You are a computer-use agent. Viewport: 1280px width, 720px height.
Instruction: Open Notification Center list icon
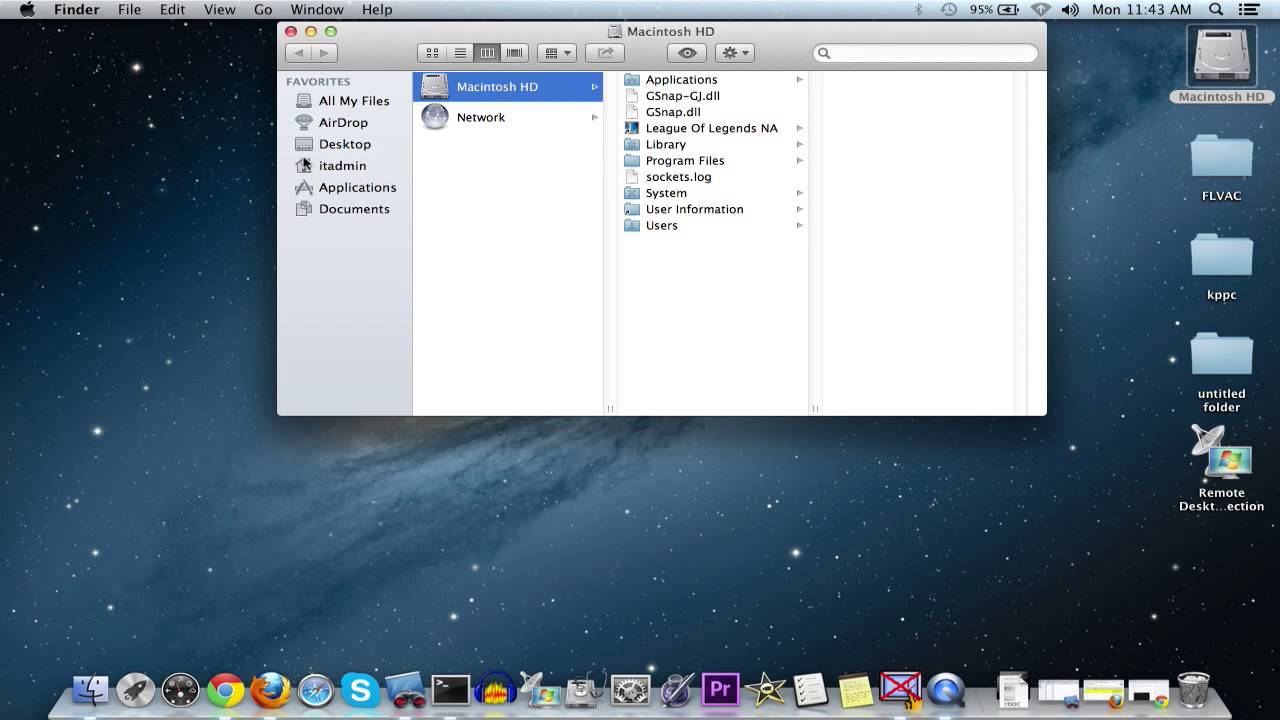click(1251, 9)
